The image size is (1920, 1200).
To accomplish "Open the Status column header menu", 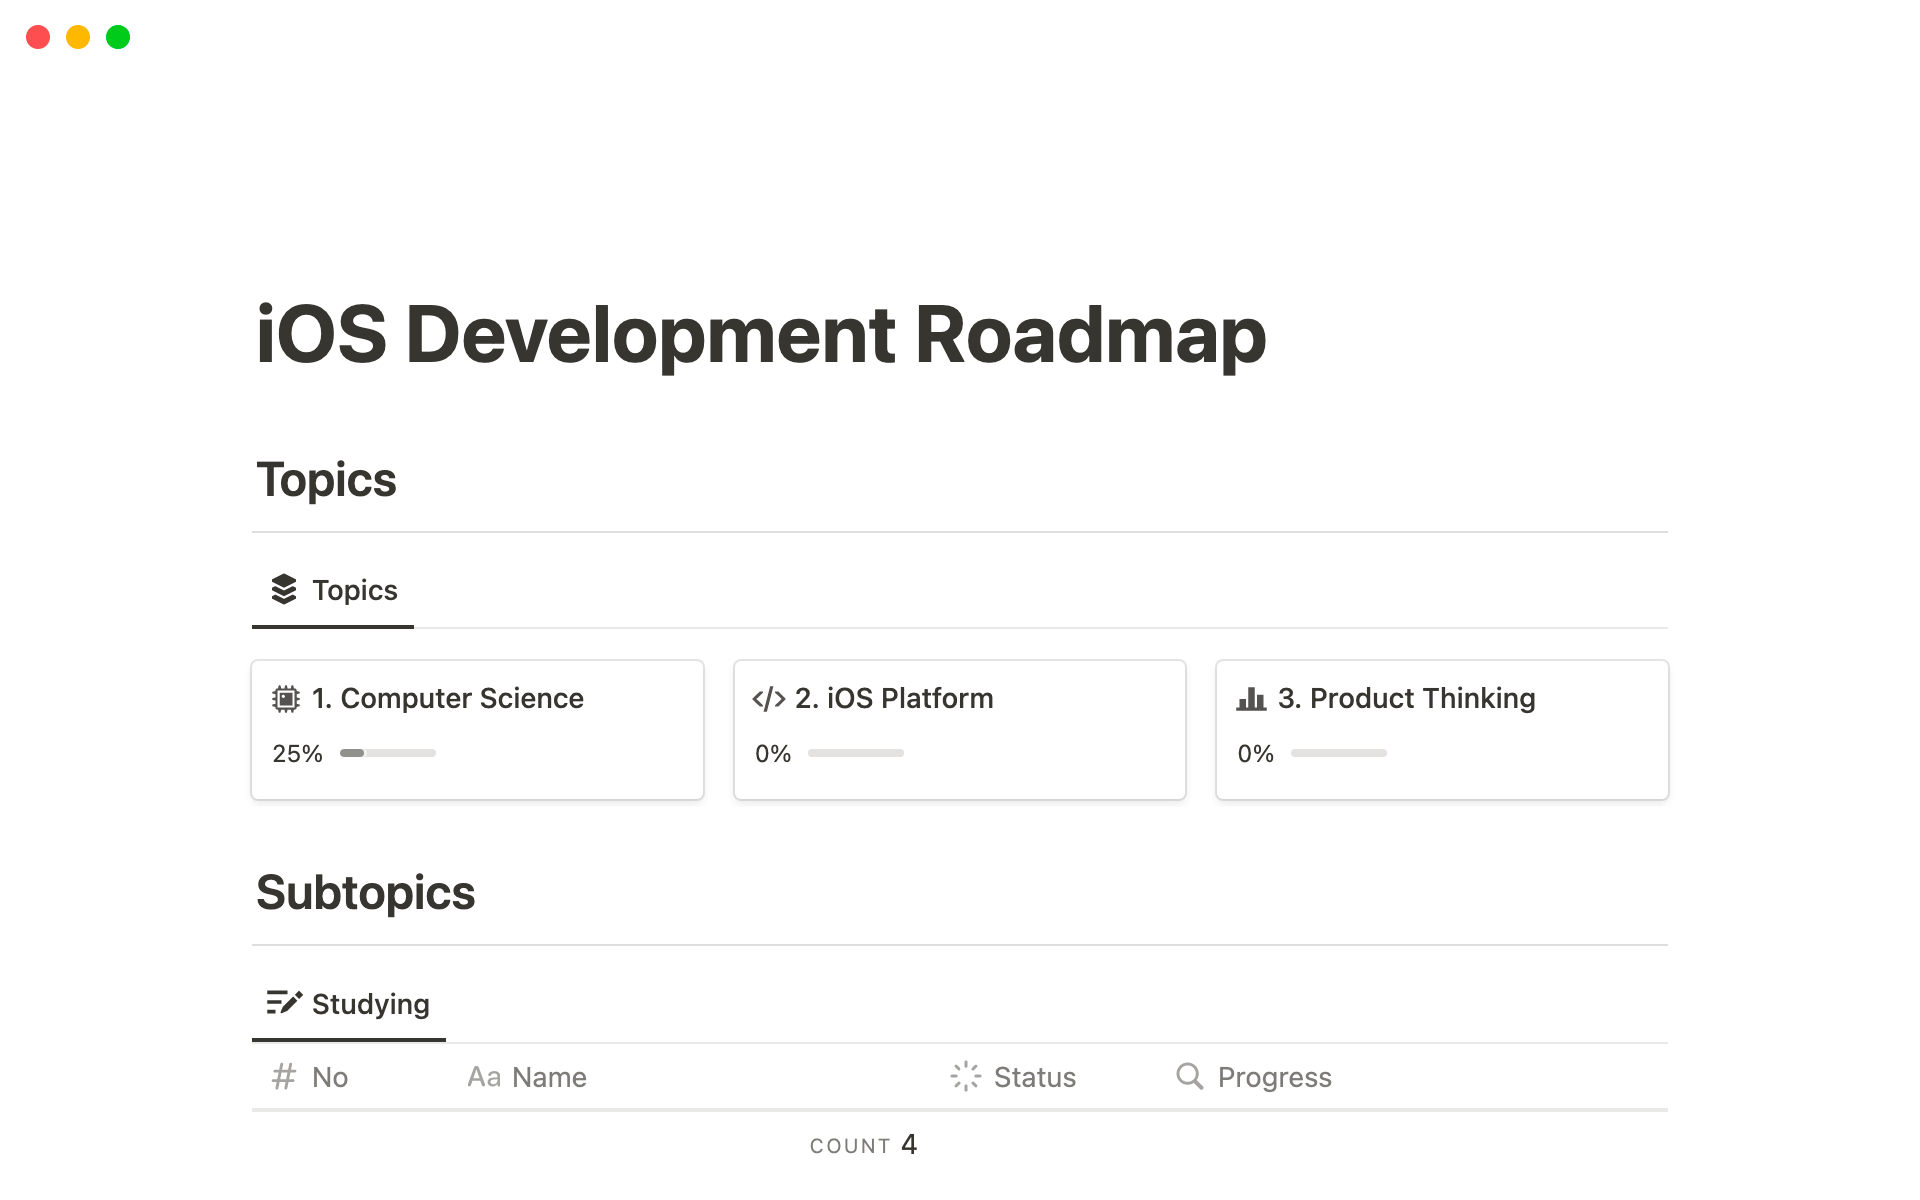I will point(1034,1077).
